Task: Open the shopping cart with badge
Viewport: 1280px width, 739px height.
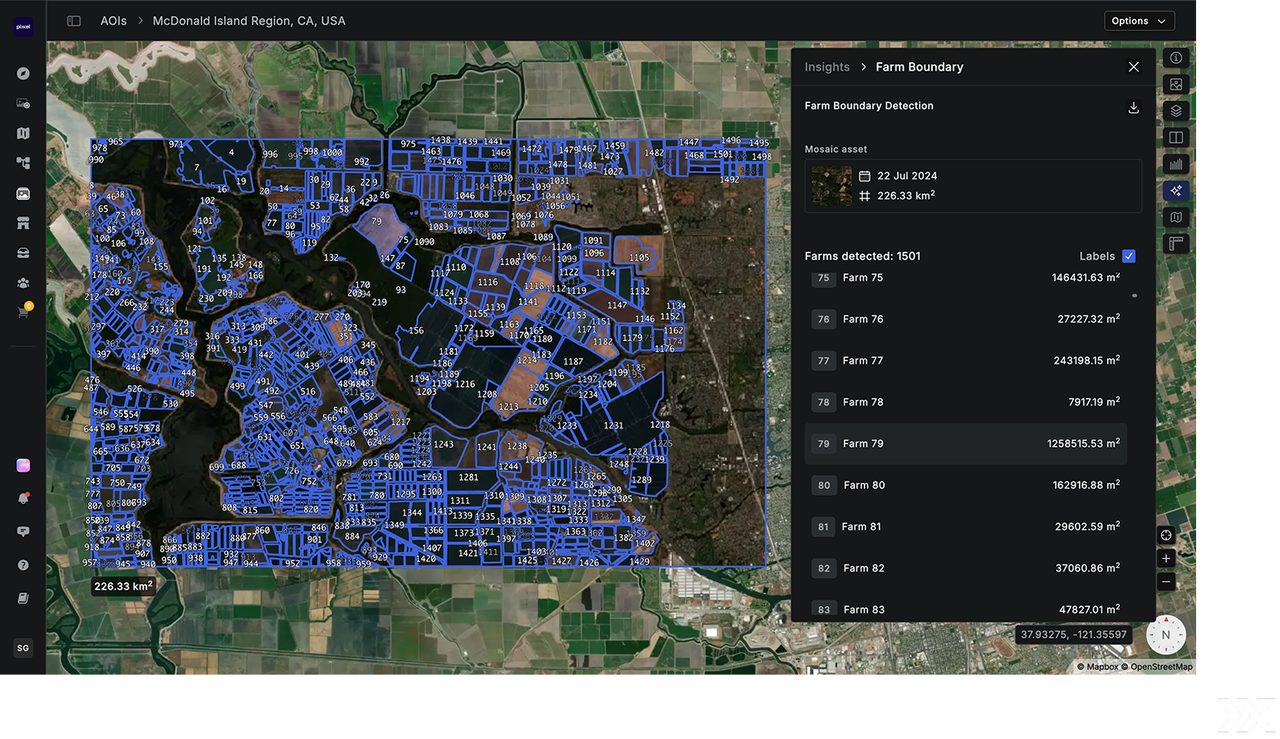Action: (x=23, y=312)
